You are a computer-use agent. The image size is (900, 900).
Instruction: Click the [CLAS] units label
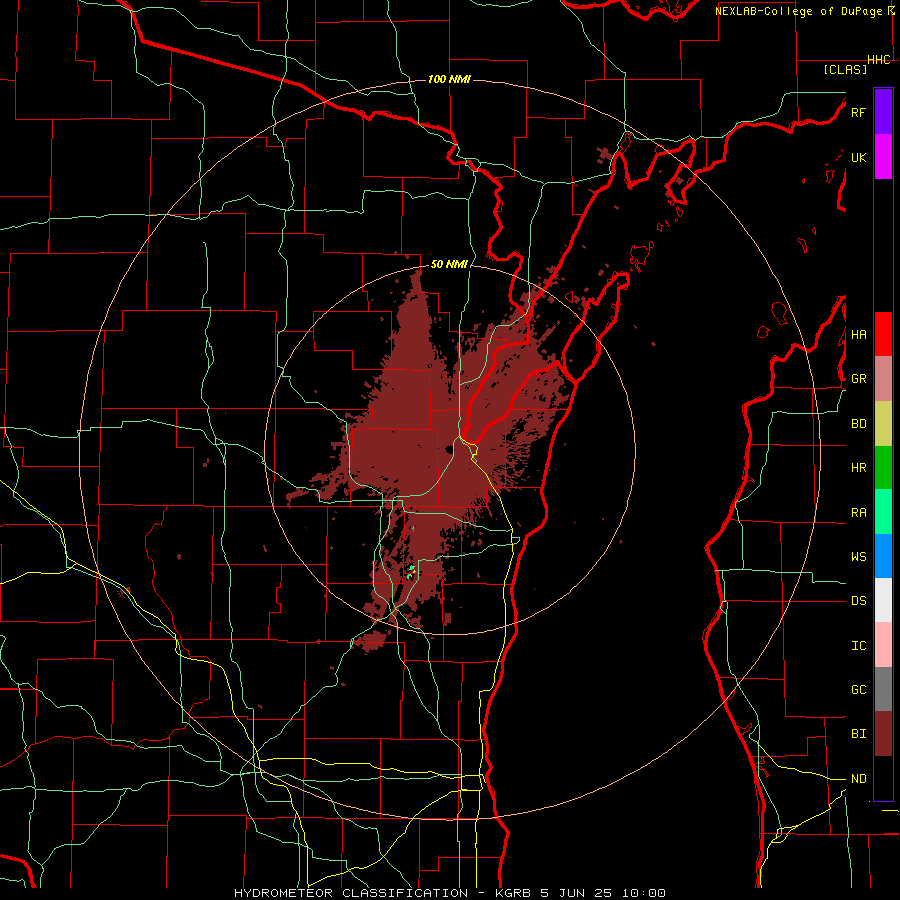click(845, 70)
